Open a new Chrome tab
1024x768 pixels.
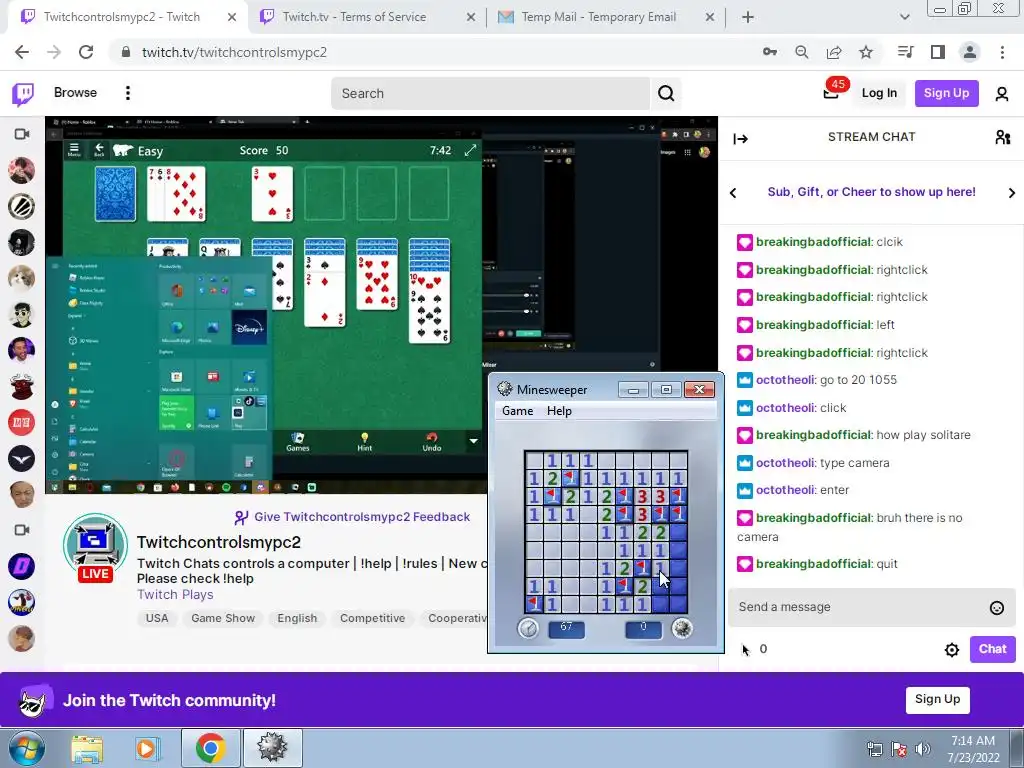click(748, 17)
